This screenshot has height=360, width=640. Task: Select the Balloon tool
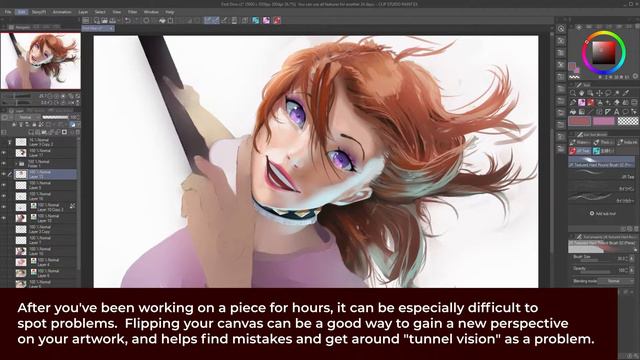coord(626,111)
